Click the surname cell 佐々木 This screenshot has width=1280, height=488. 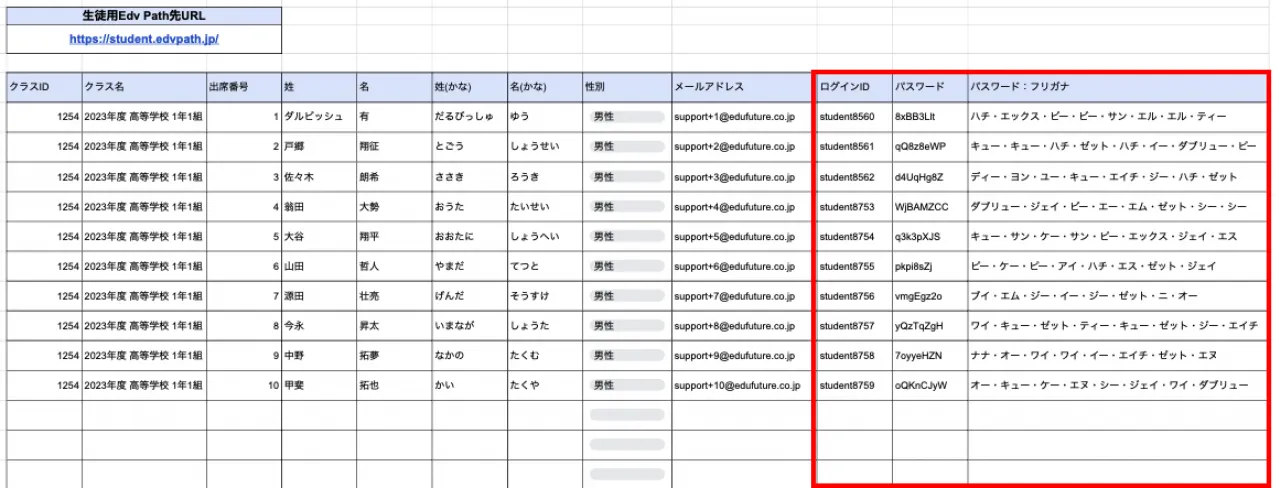coord(319,177)
